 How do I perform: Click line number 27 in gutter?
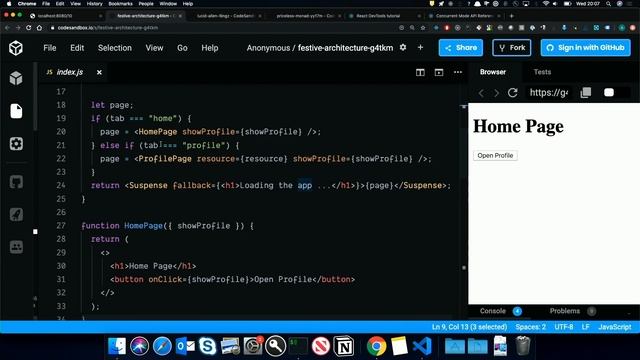pyautogui.click(x=61, y=226)
